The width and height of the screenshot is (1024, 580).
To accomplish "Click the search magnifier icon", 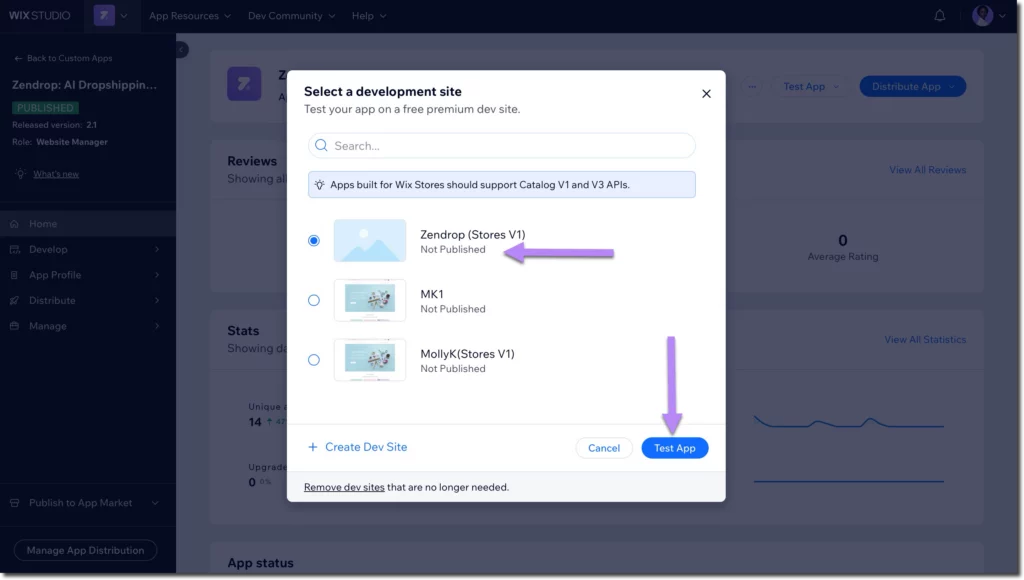I will coord(321,145).
